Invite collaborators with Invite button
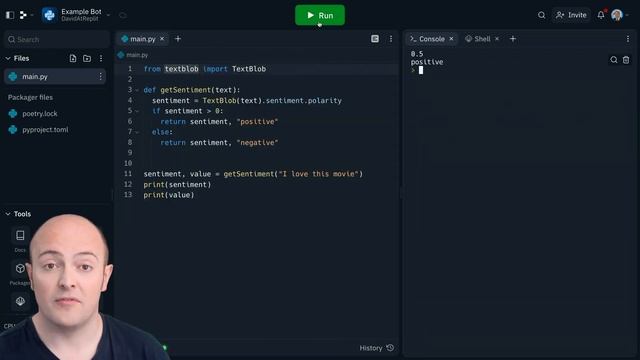Image resolution: width=640 pixels, height=360 pixels. 571,15
